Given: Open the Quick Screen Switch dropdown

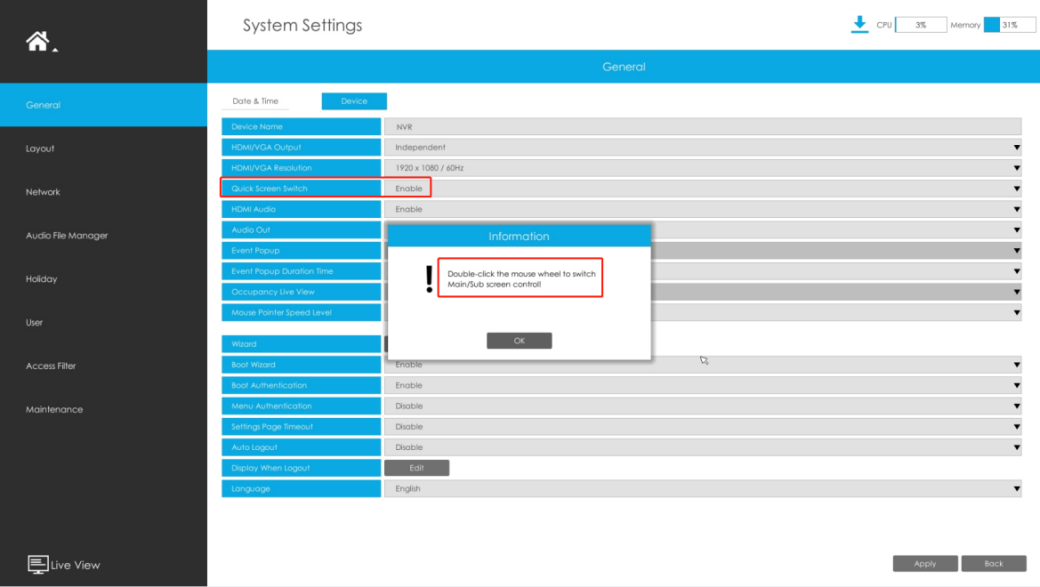Looking at the screenshot, I should [x=702, y=188].
